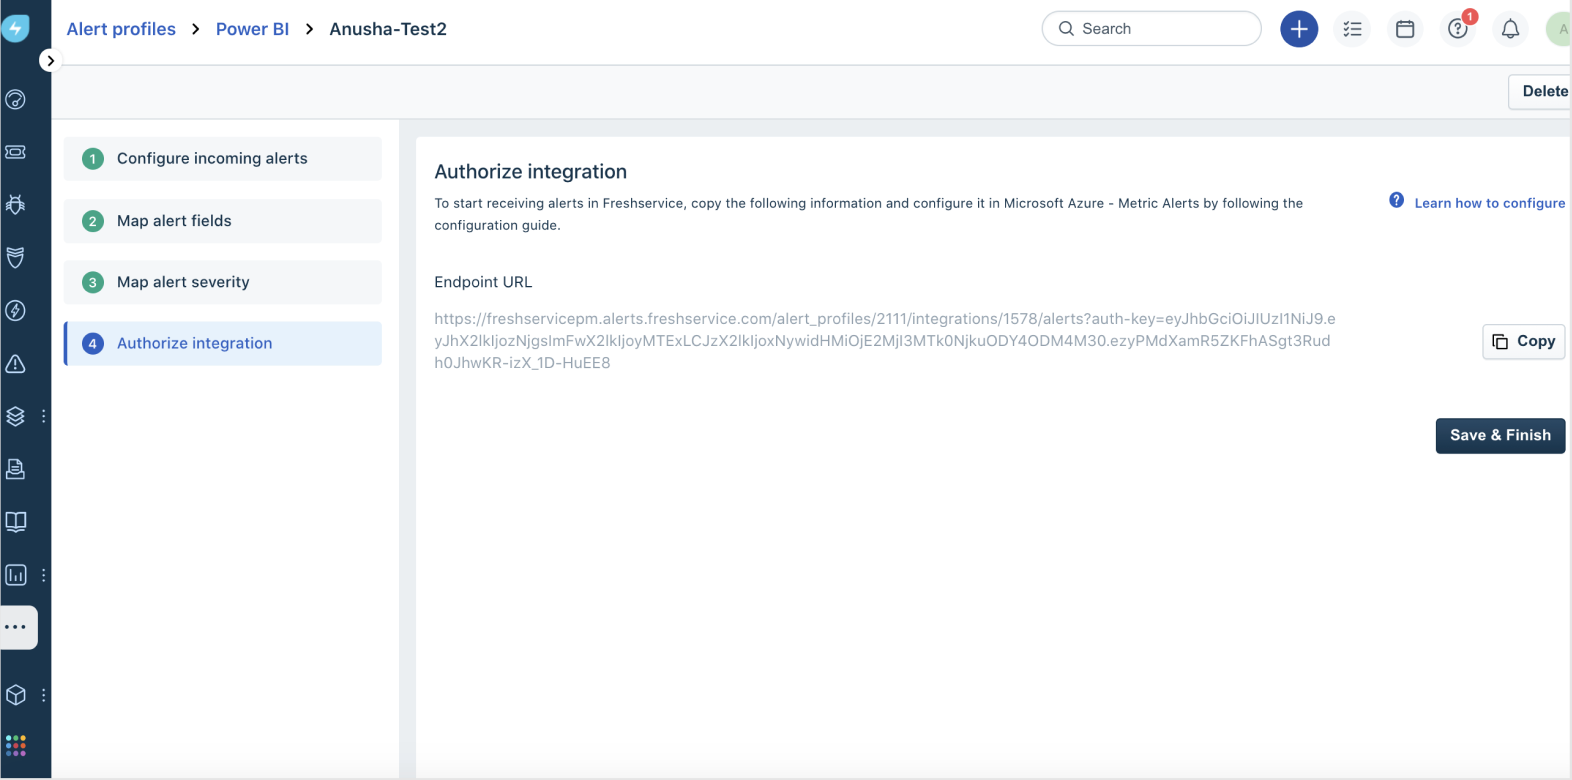The height and width of the screenshot is (780, 1572).
Task: Copy the endpoint URL
Action: click(1523, 341)
